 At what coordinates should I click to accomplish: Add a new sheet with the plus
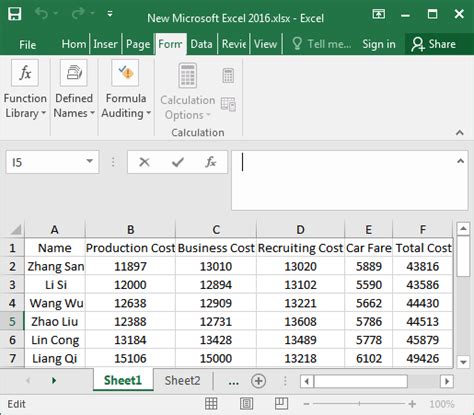(258, 381)
